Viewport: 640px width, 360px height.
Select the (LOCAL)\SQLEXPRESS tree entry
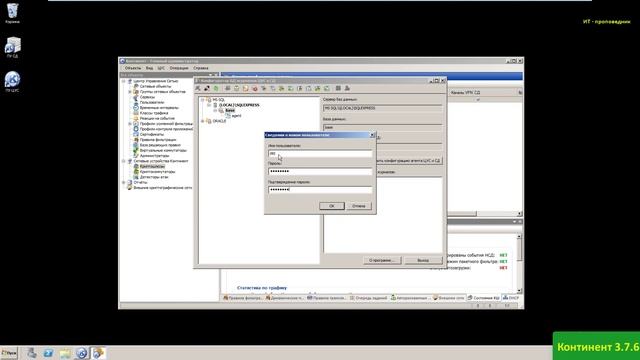coord(239,105)
